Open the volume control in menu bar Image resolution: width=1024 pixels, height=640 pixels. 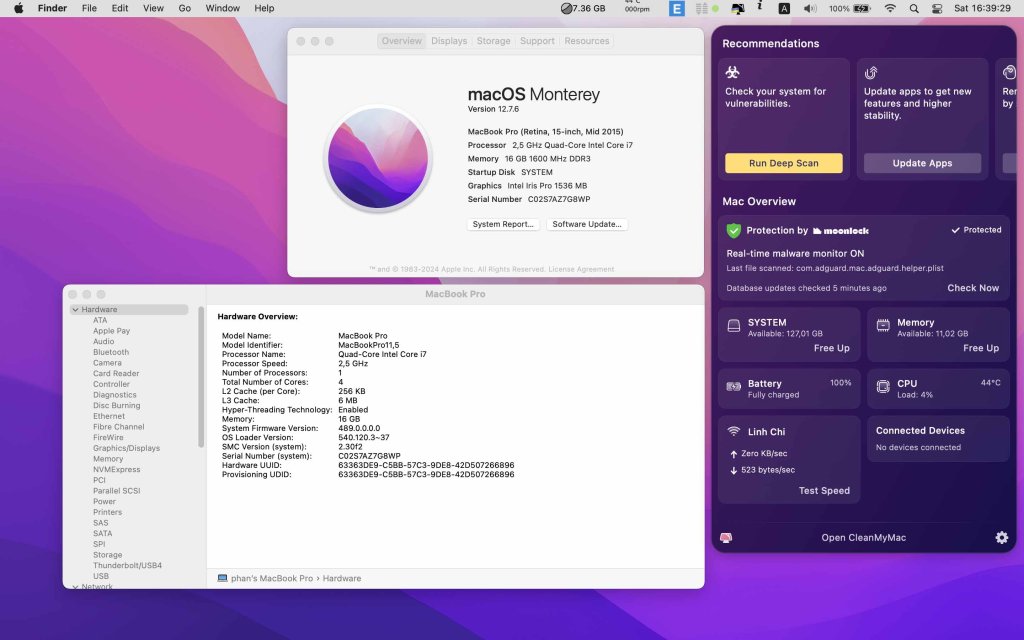click(x=810, y=8)
